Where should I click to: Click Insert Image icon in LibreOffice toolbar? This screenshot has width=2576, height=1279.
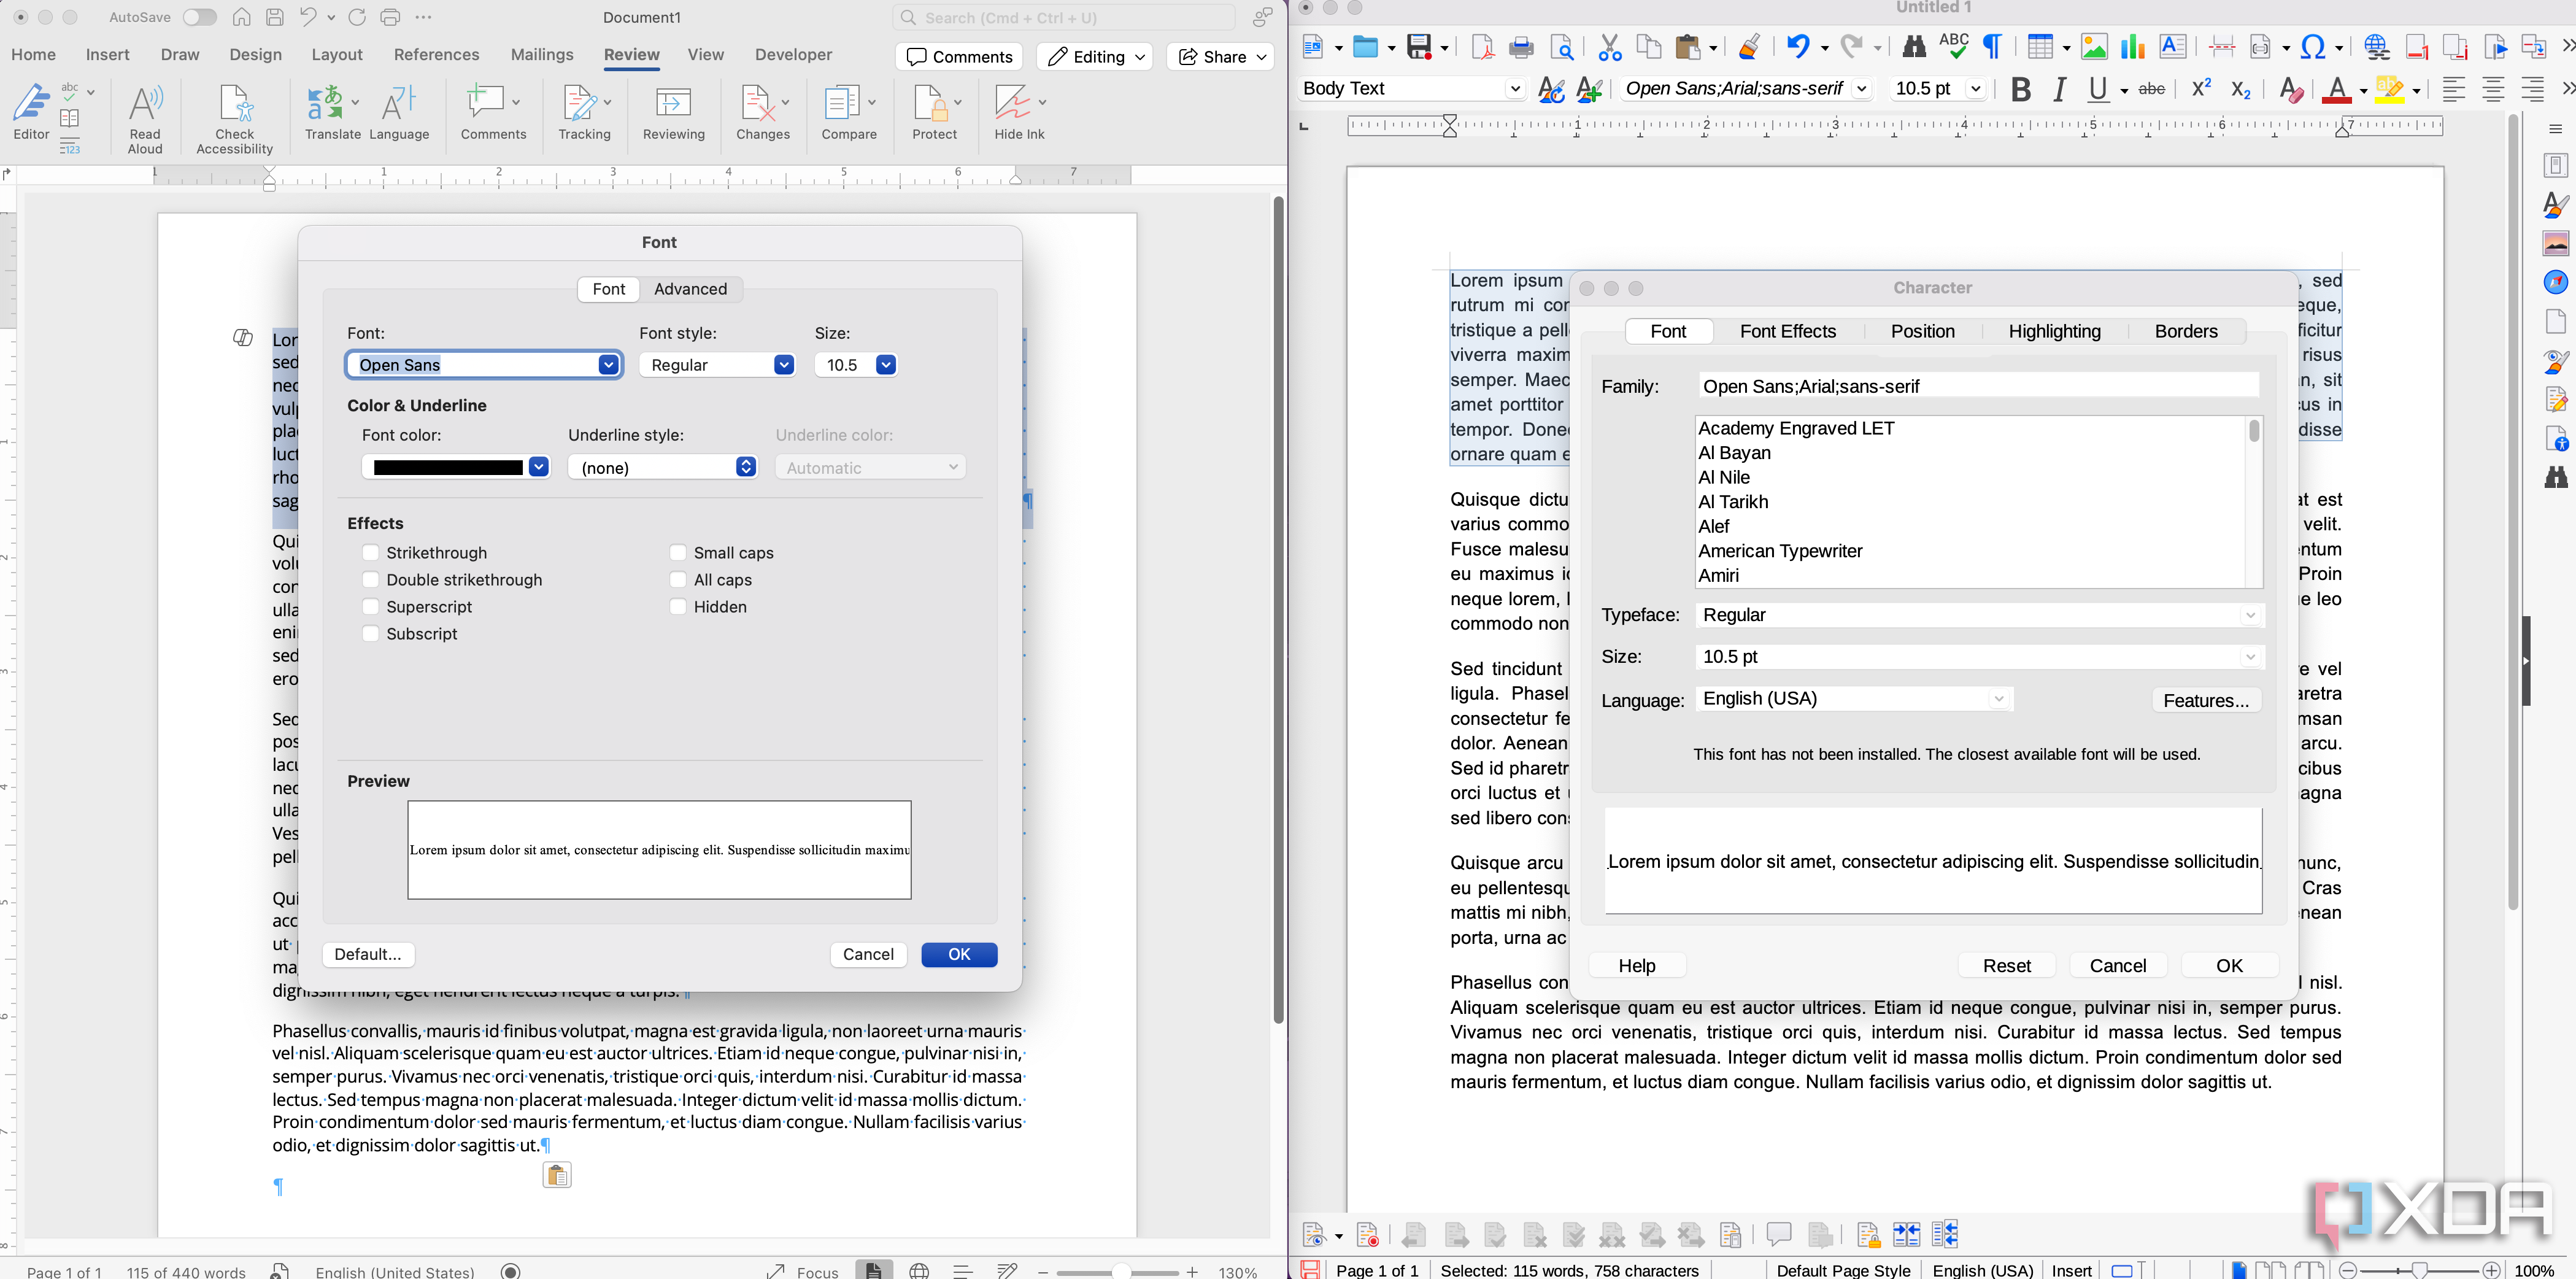pyautogui.click(x=2093, y=46)
